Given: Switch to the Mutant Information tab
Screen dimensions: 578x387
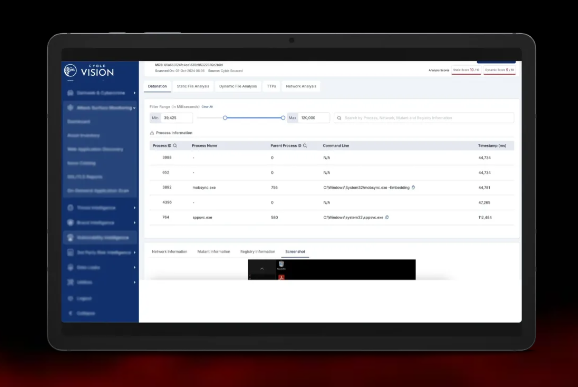Looking at the screenshot, I should click(213, 251).
